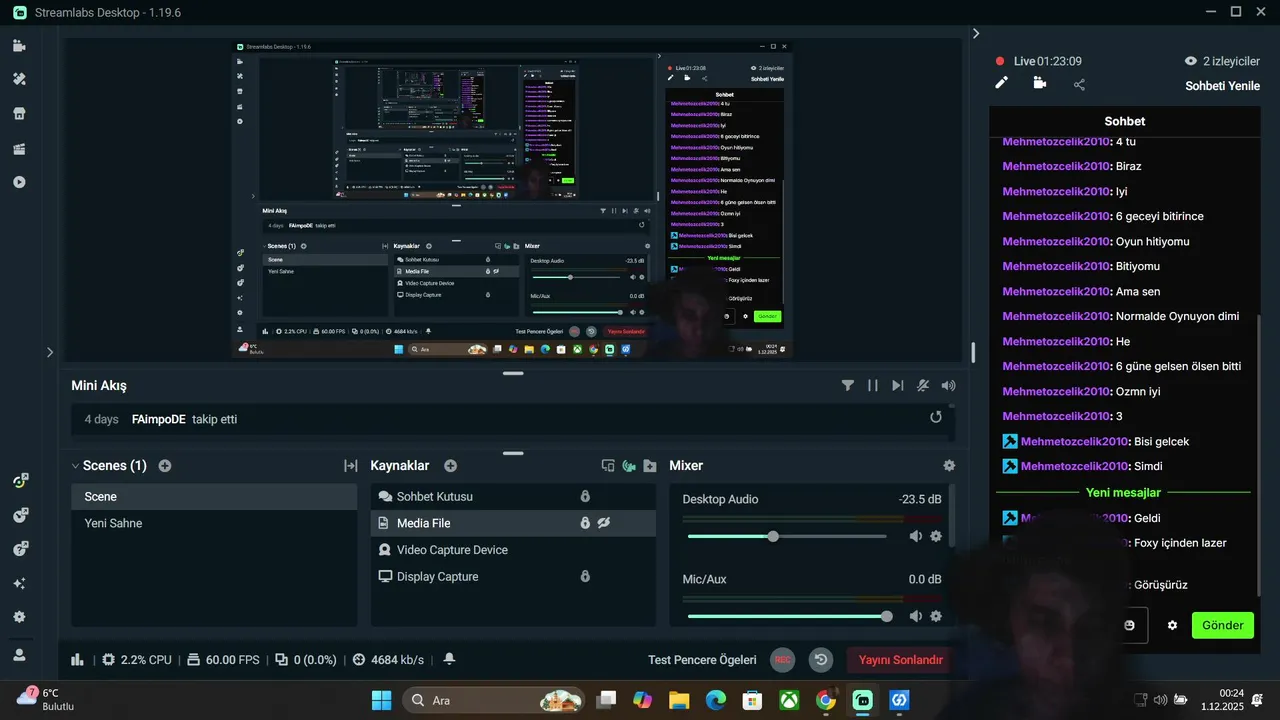Open Mixer advanced settings gear

click(x=949, y=466)
